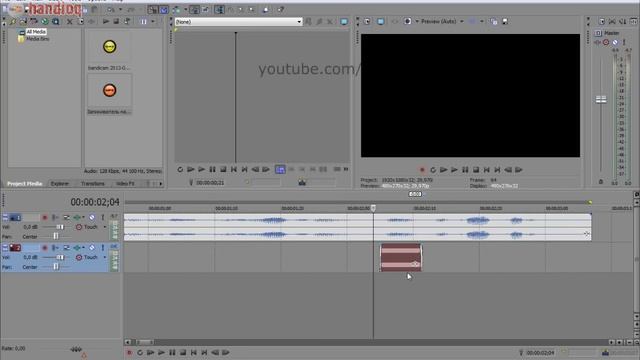Toggle Lock Envelopes to Events button
640x360 pixels.
[x=194, y=10]
